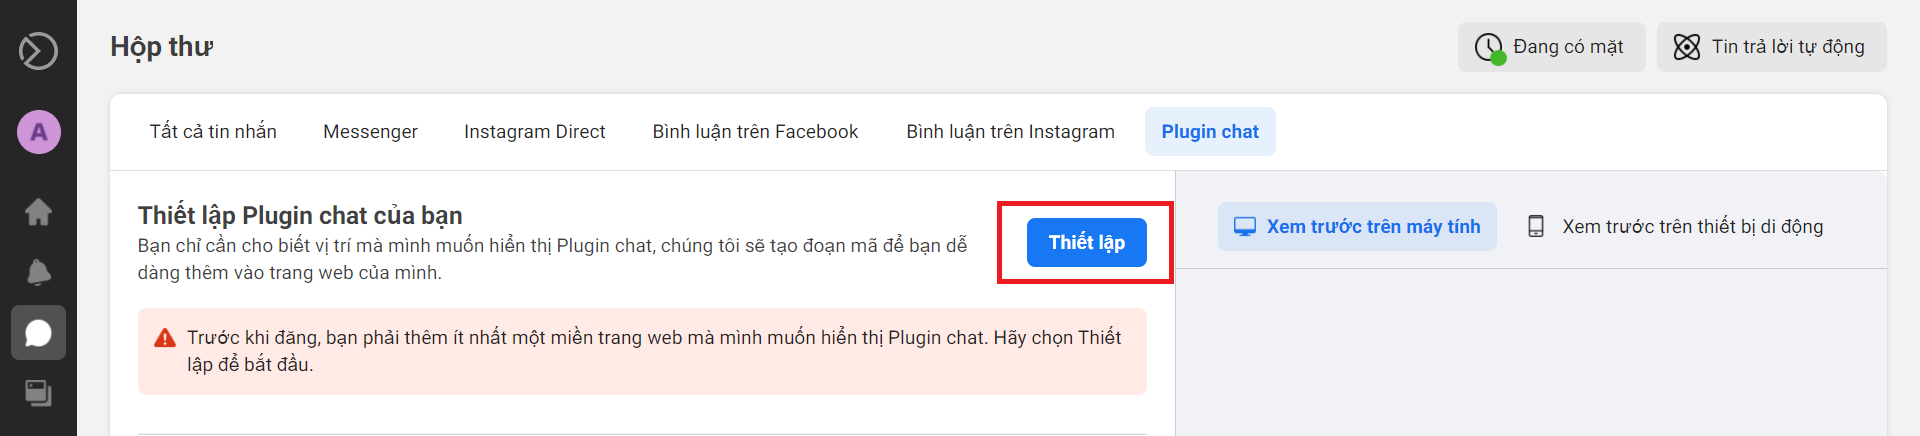Click the red warning triangle icon
The width and height of the screenshot is (1920, 436).
[165, 338]
